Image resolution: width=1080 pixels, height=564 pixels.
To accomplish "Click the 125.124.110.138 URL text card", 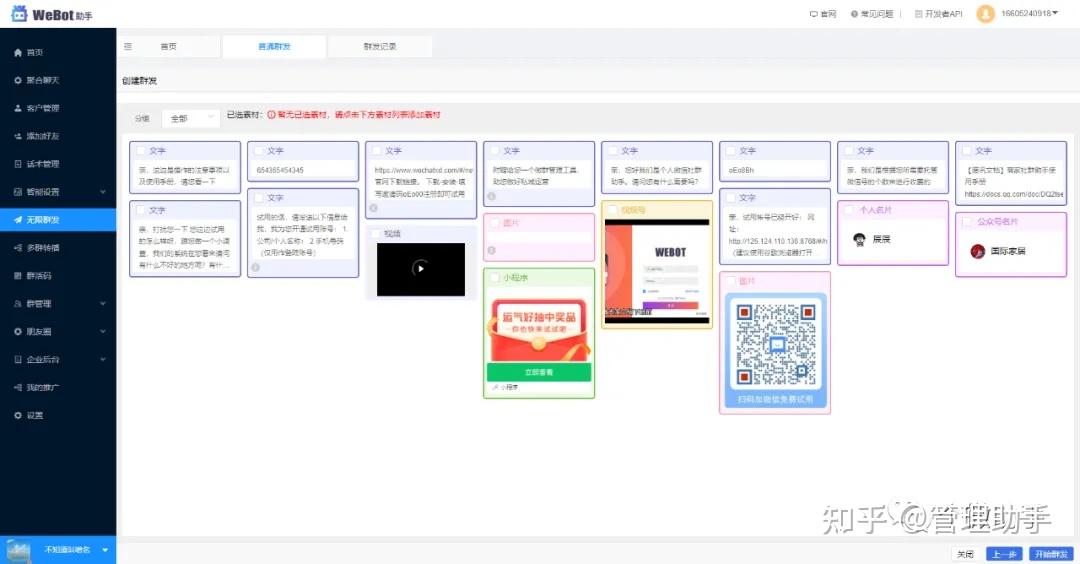I will tap(775, 227).
